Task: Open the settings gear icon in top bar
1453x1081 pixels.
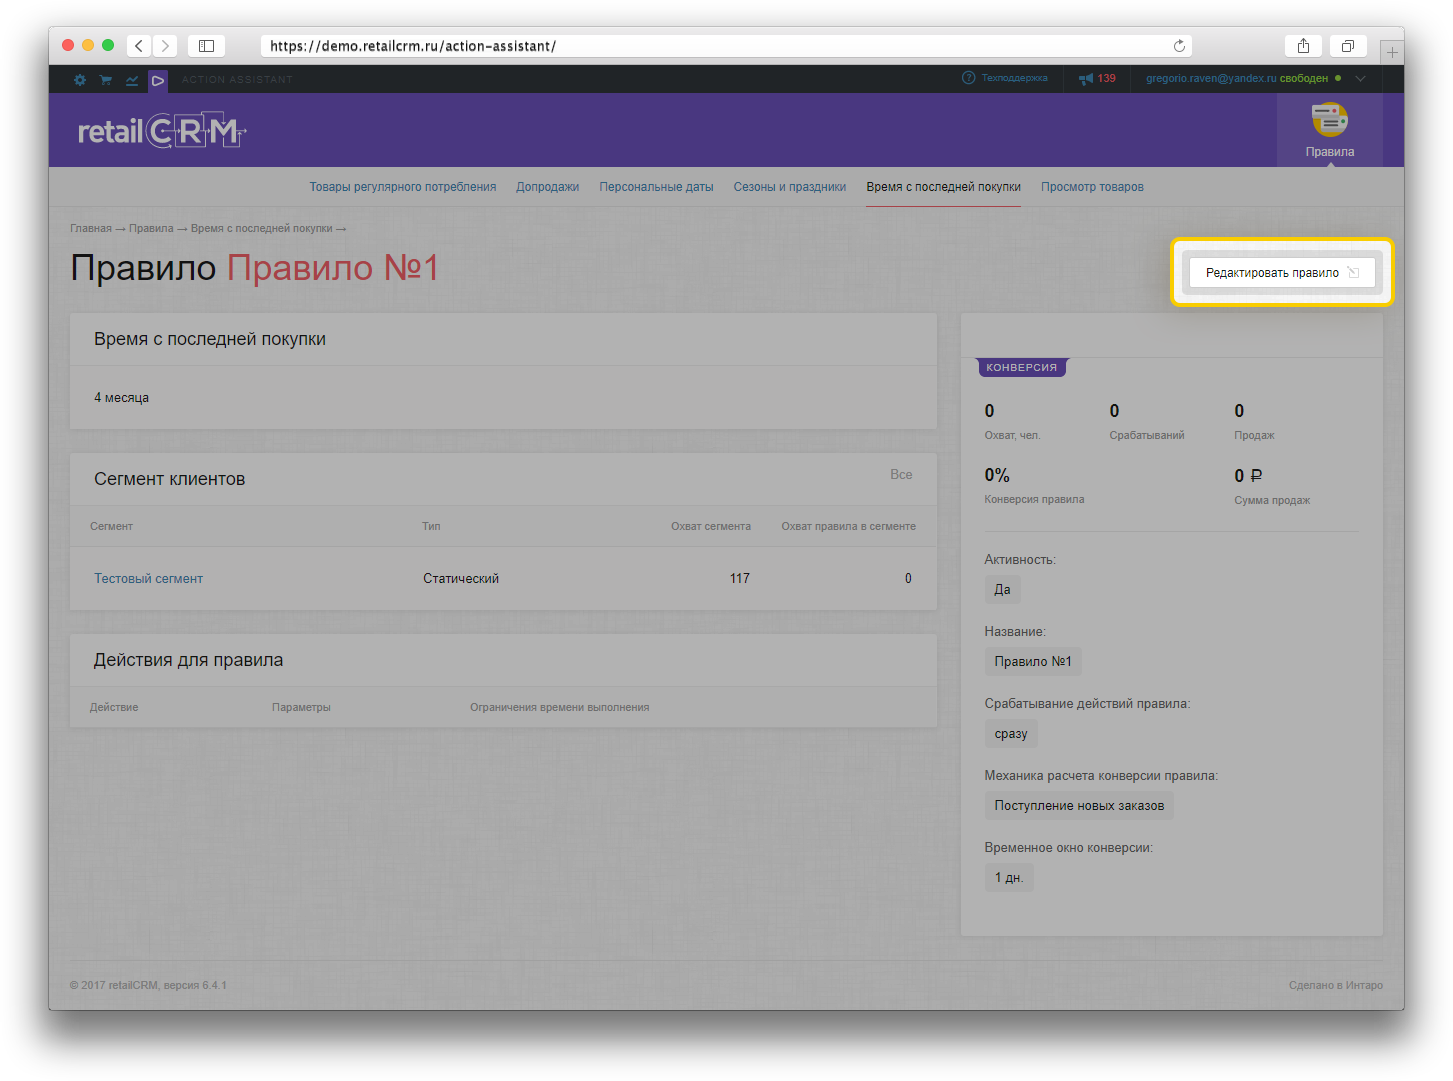Action: (80, 80)
